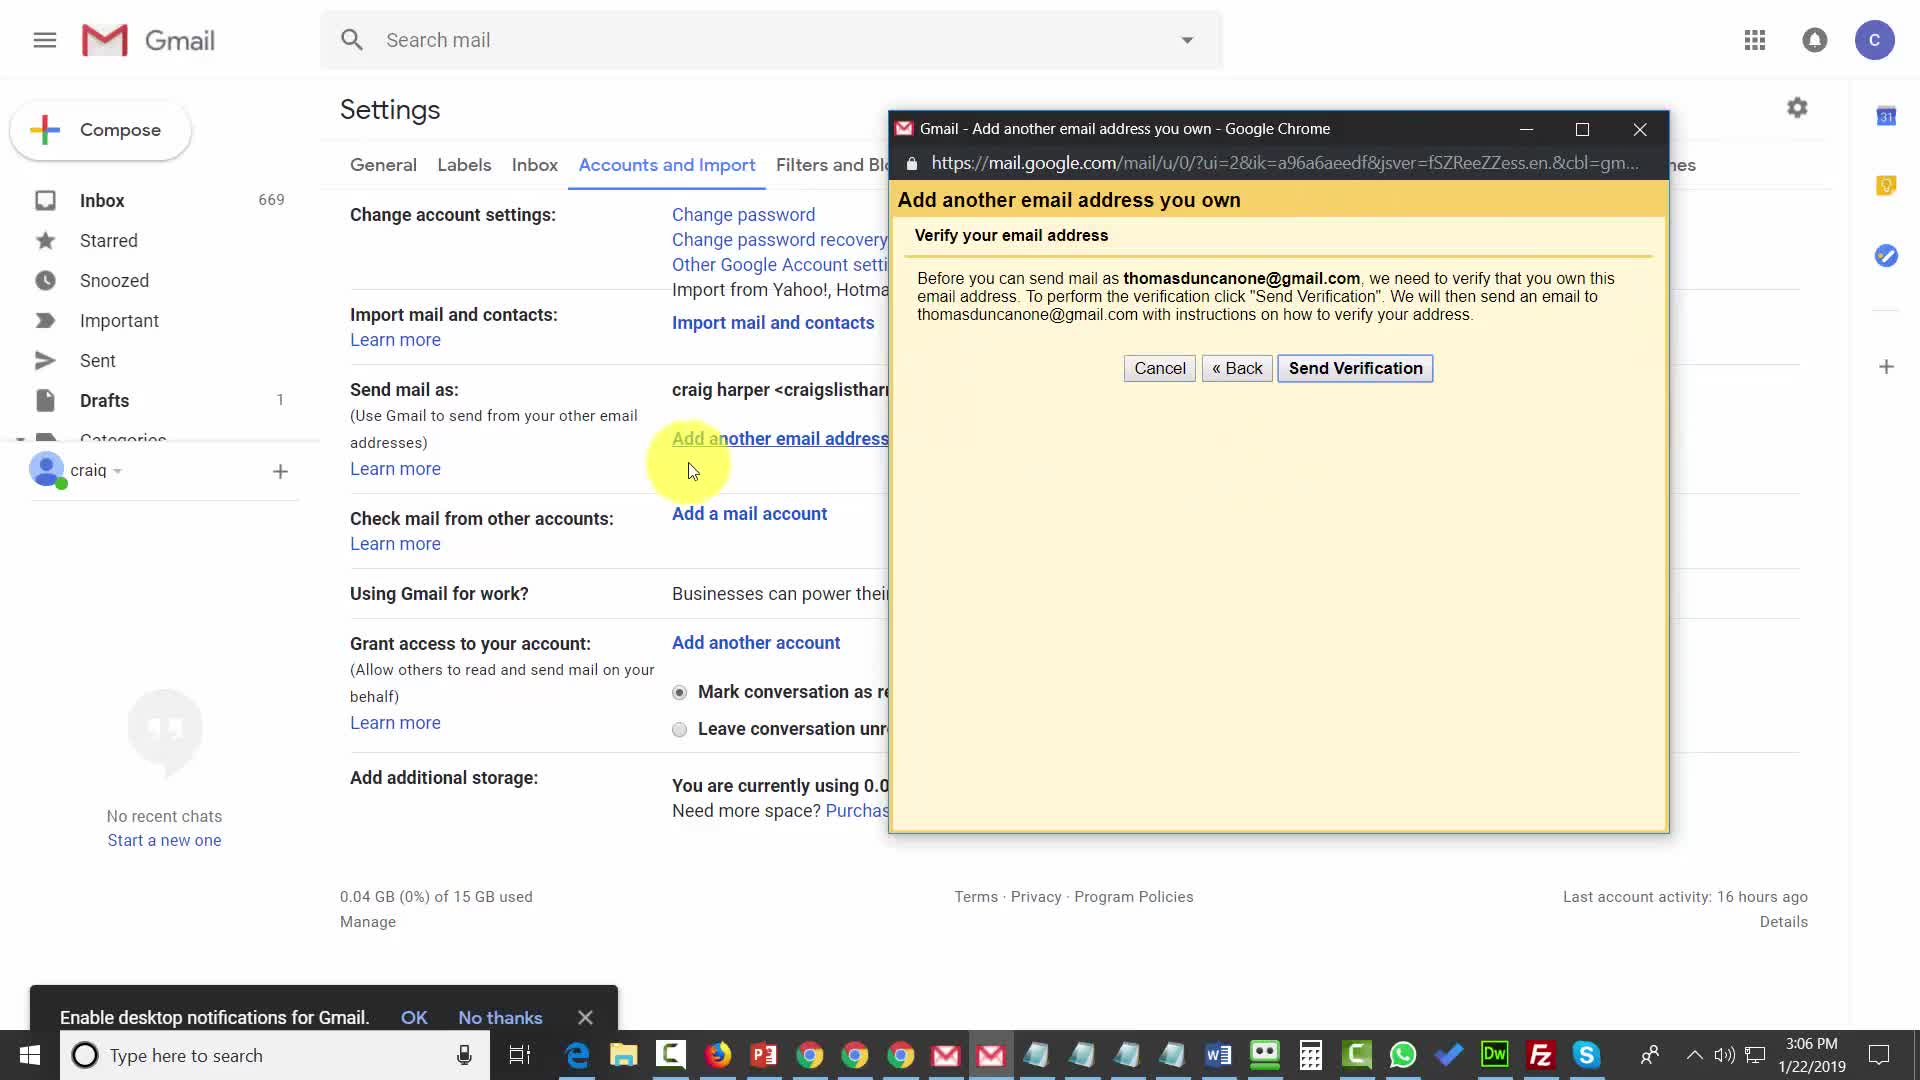Open the Filters and Blocked tab

point(831,165)
